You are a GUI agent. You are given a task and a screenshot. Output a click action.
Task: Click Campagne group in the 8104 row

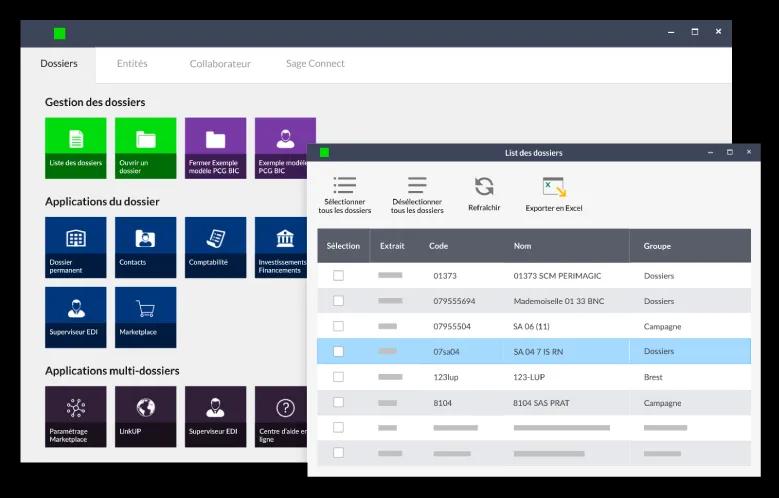(x=662, y=403)
